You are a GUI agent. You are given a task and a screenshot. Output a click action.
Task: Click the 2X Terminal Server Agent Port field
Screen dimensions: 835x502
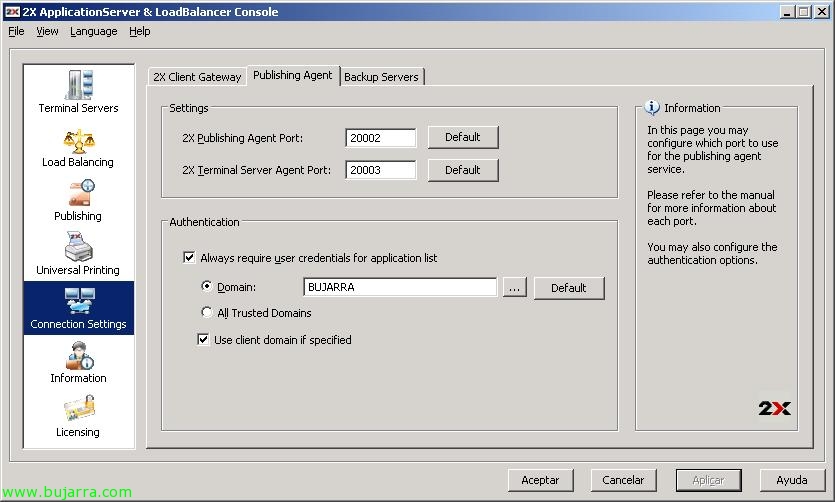pos(380,170)
